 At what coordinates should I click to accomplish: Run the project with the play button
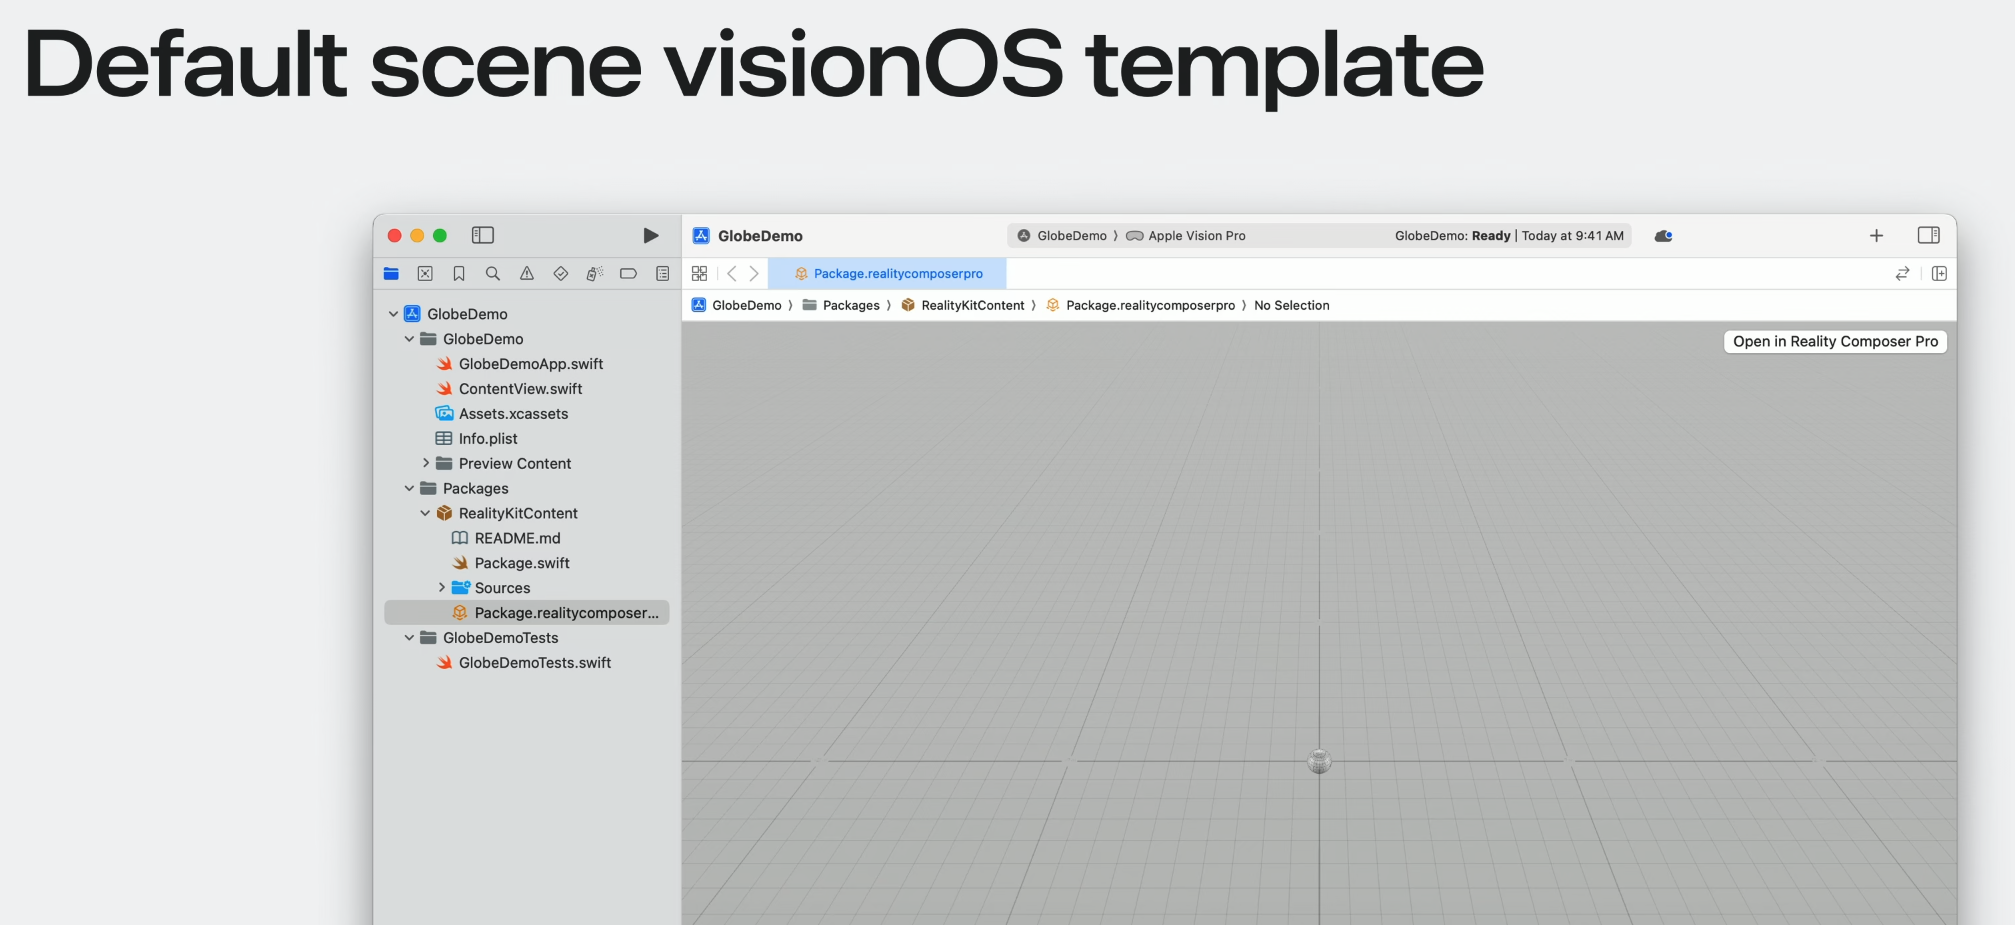[x=650, y=235]
